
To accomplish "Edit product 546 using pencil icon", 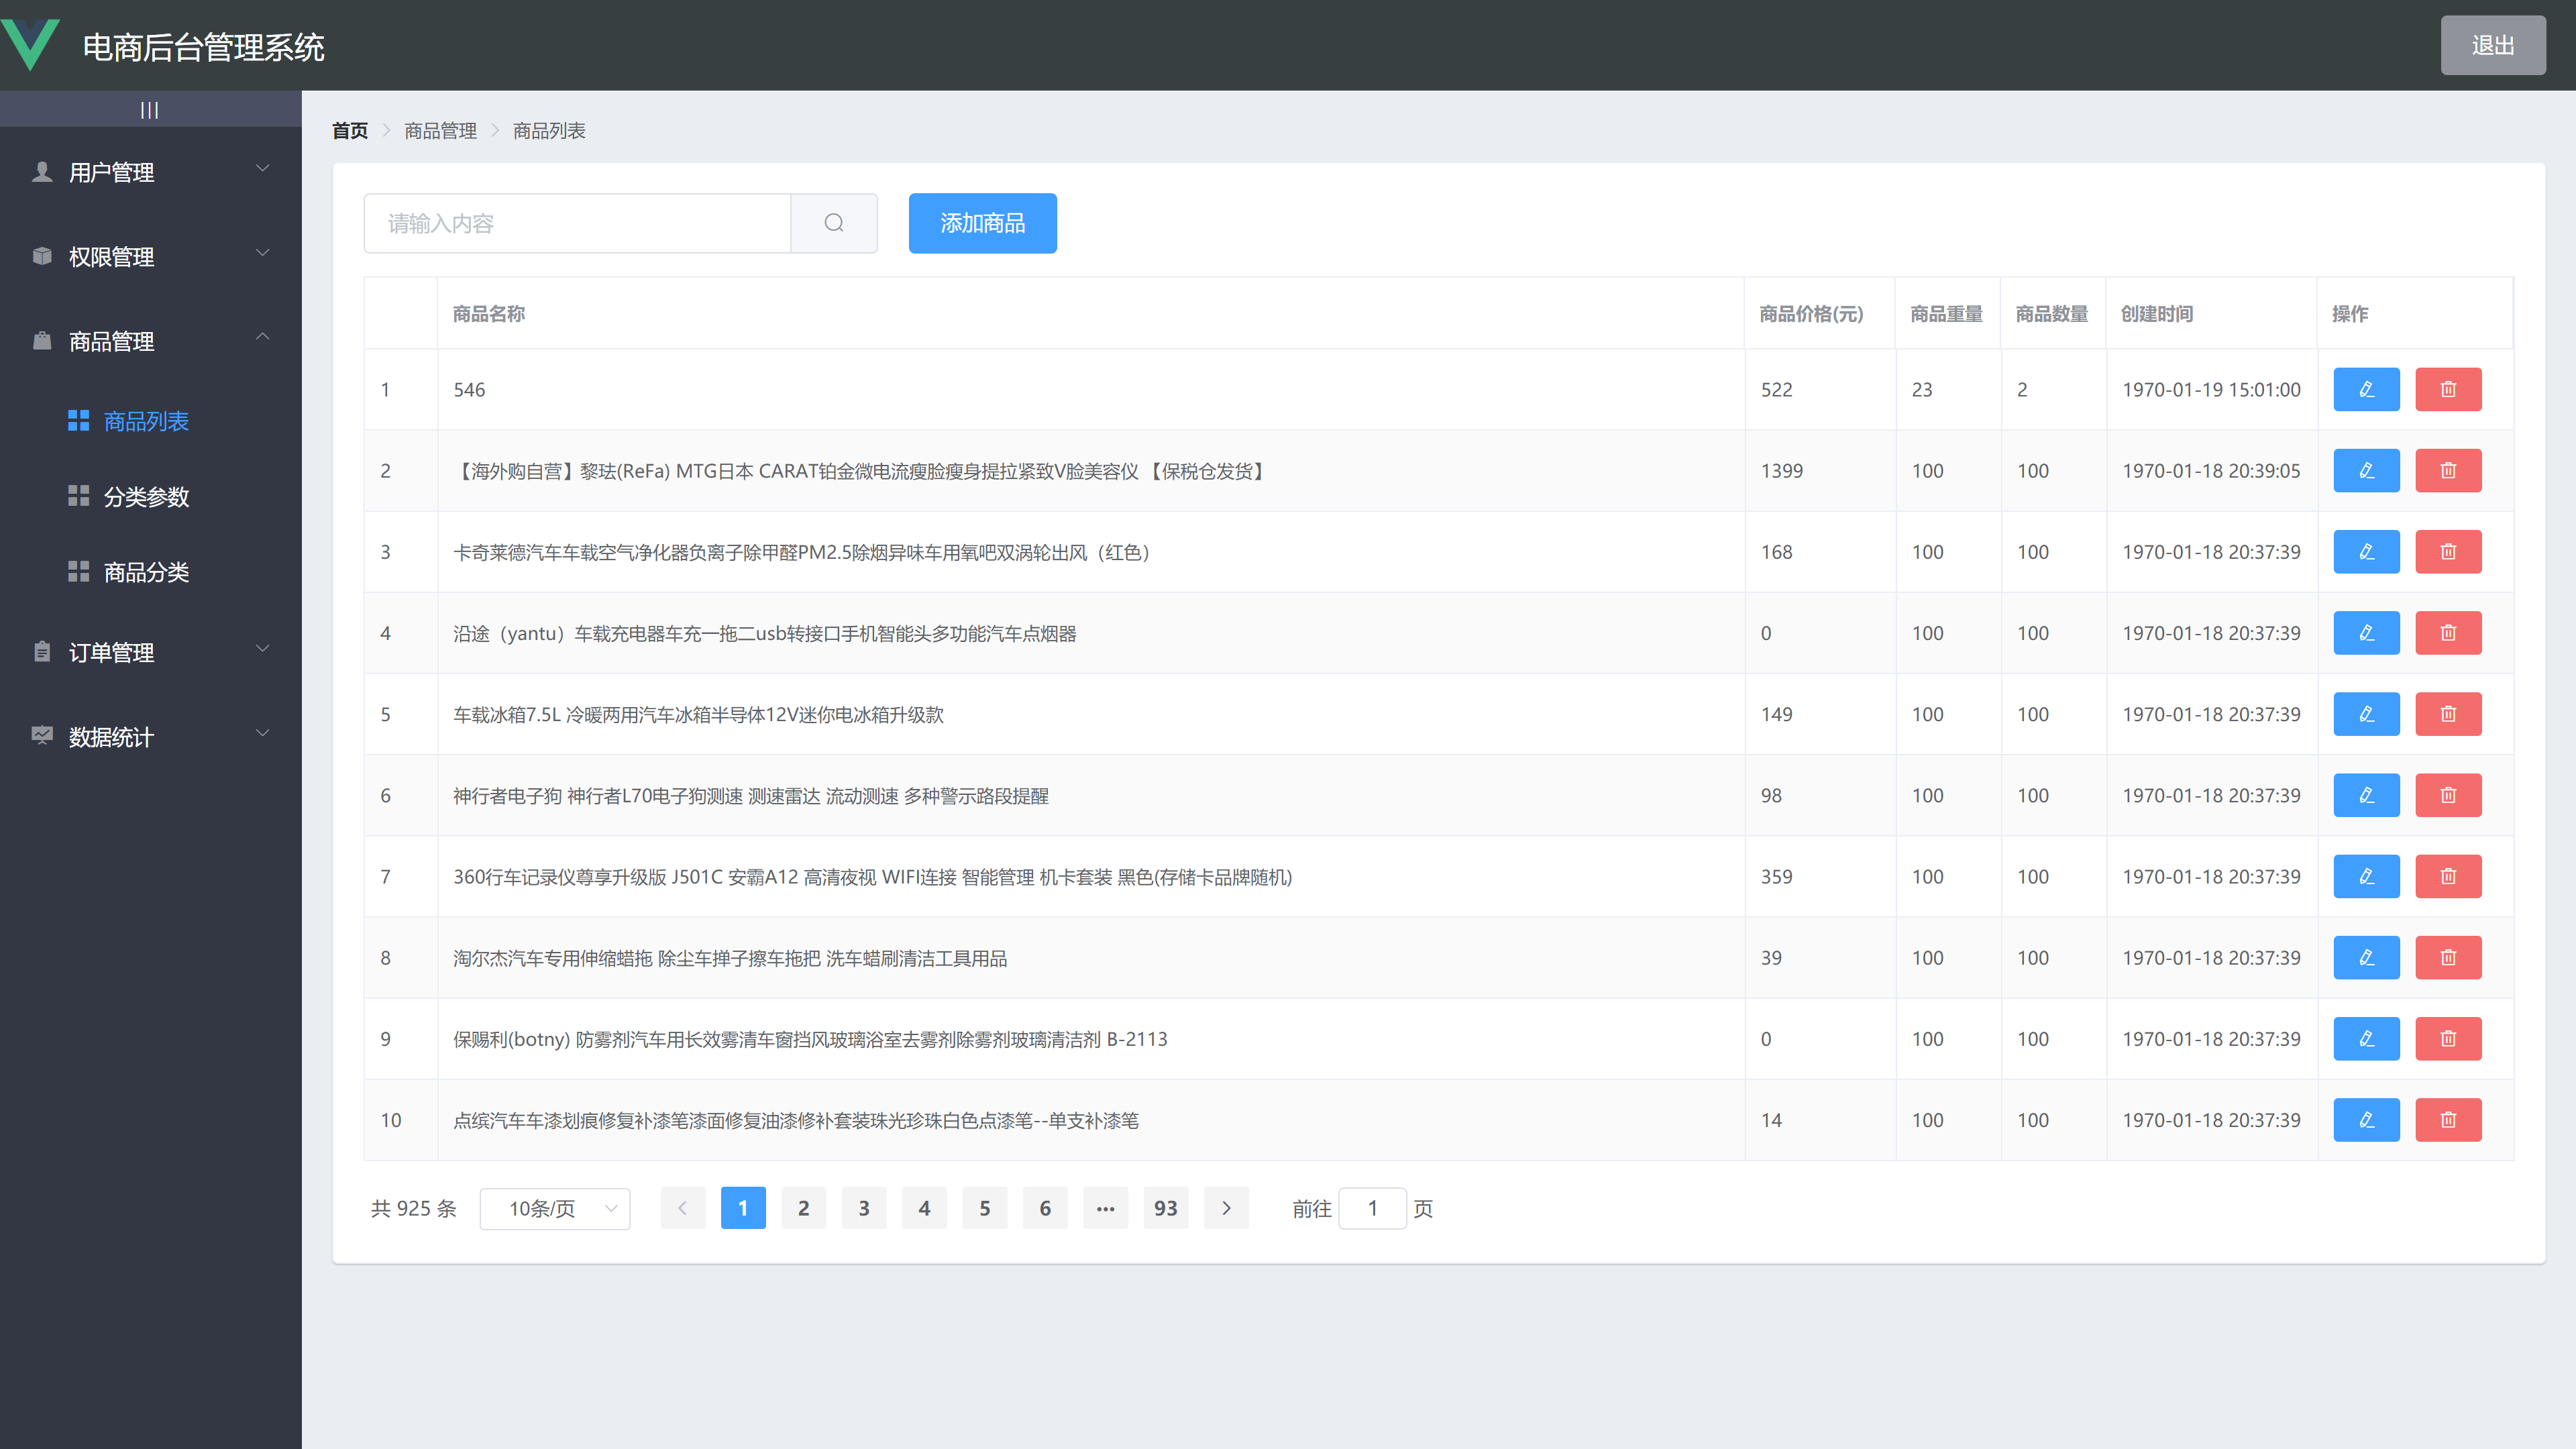I will (x=2366, y=389).
